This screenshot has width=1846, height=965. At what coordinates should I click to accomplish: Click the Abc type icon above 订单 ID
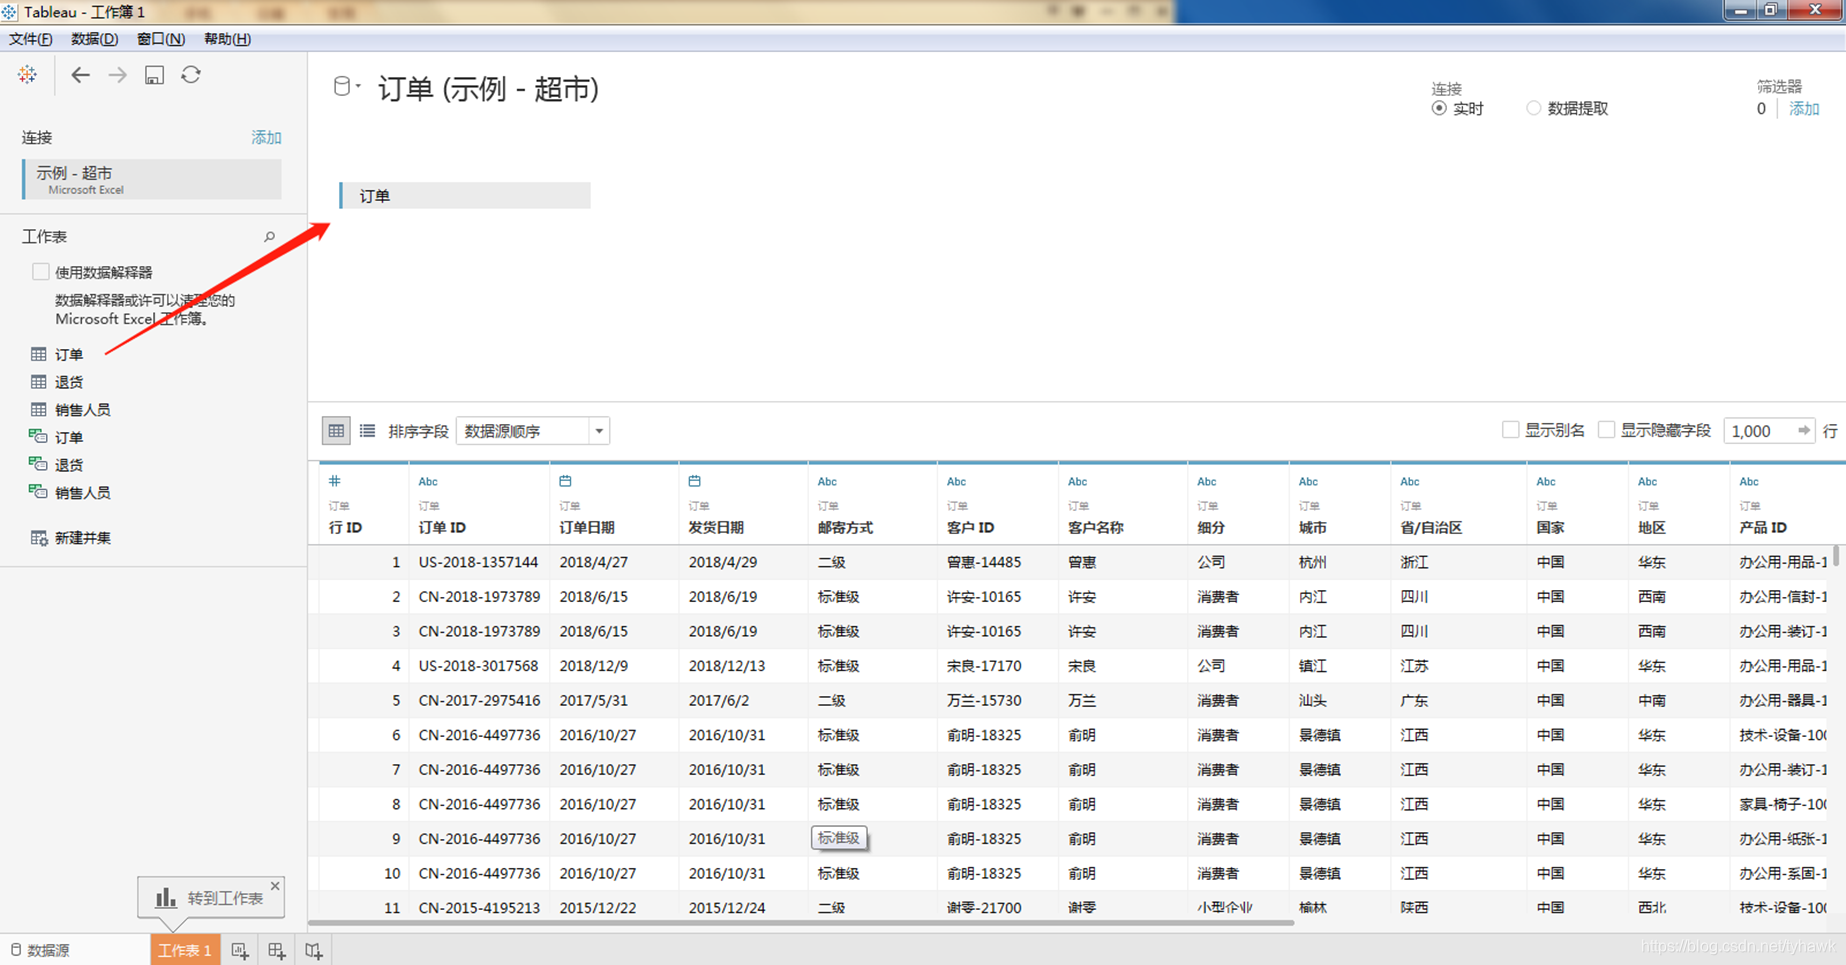428,482
